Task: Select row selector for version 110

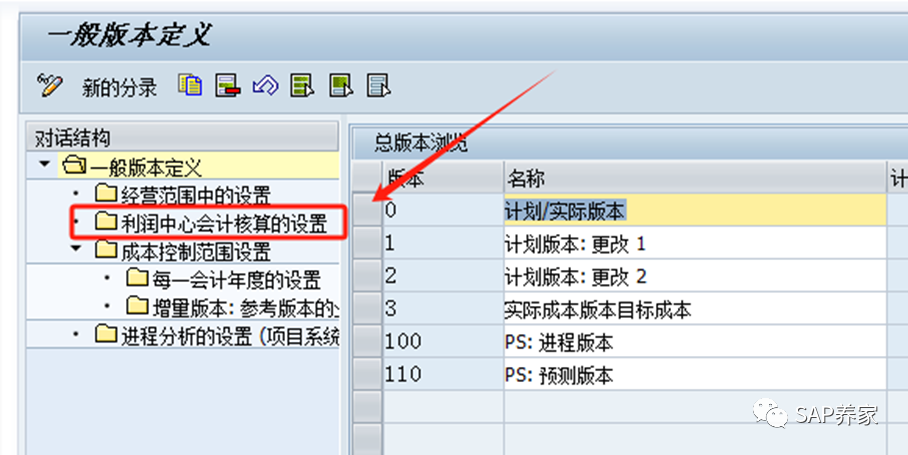Action: [x=368, y=374]
